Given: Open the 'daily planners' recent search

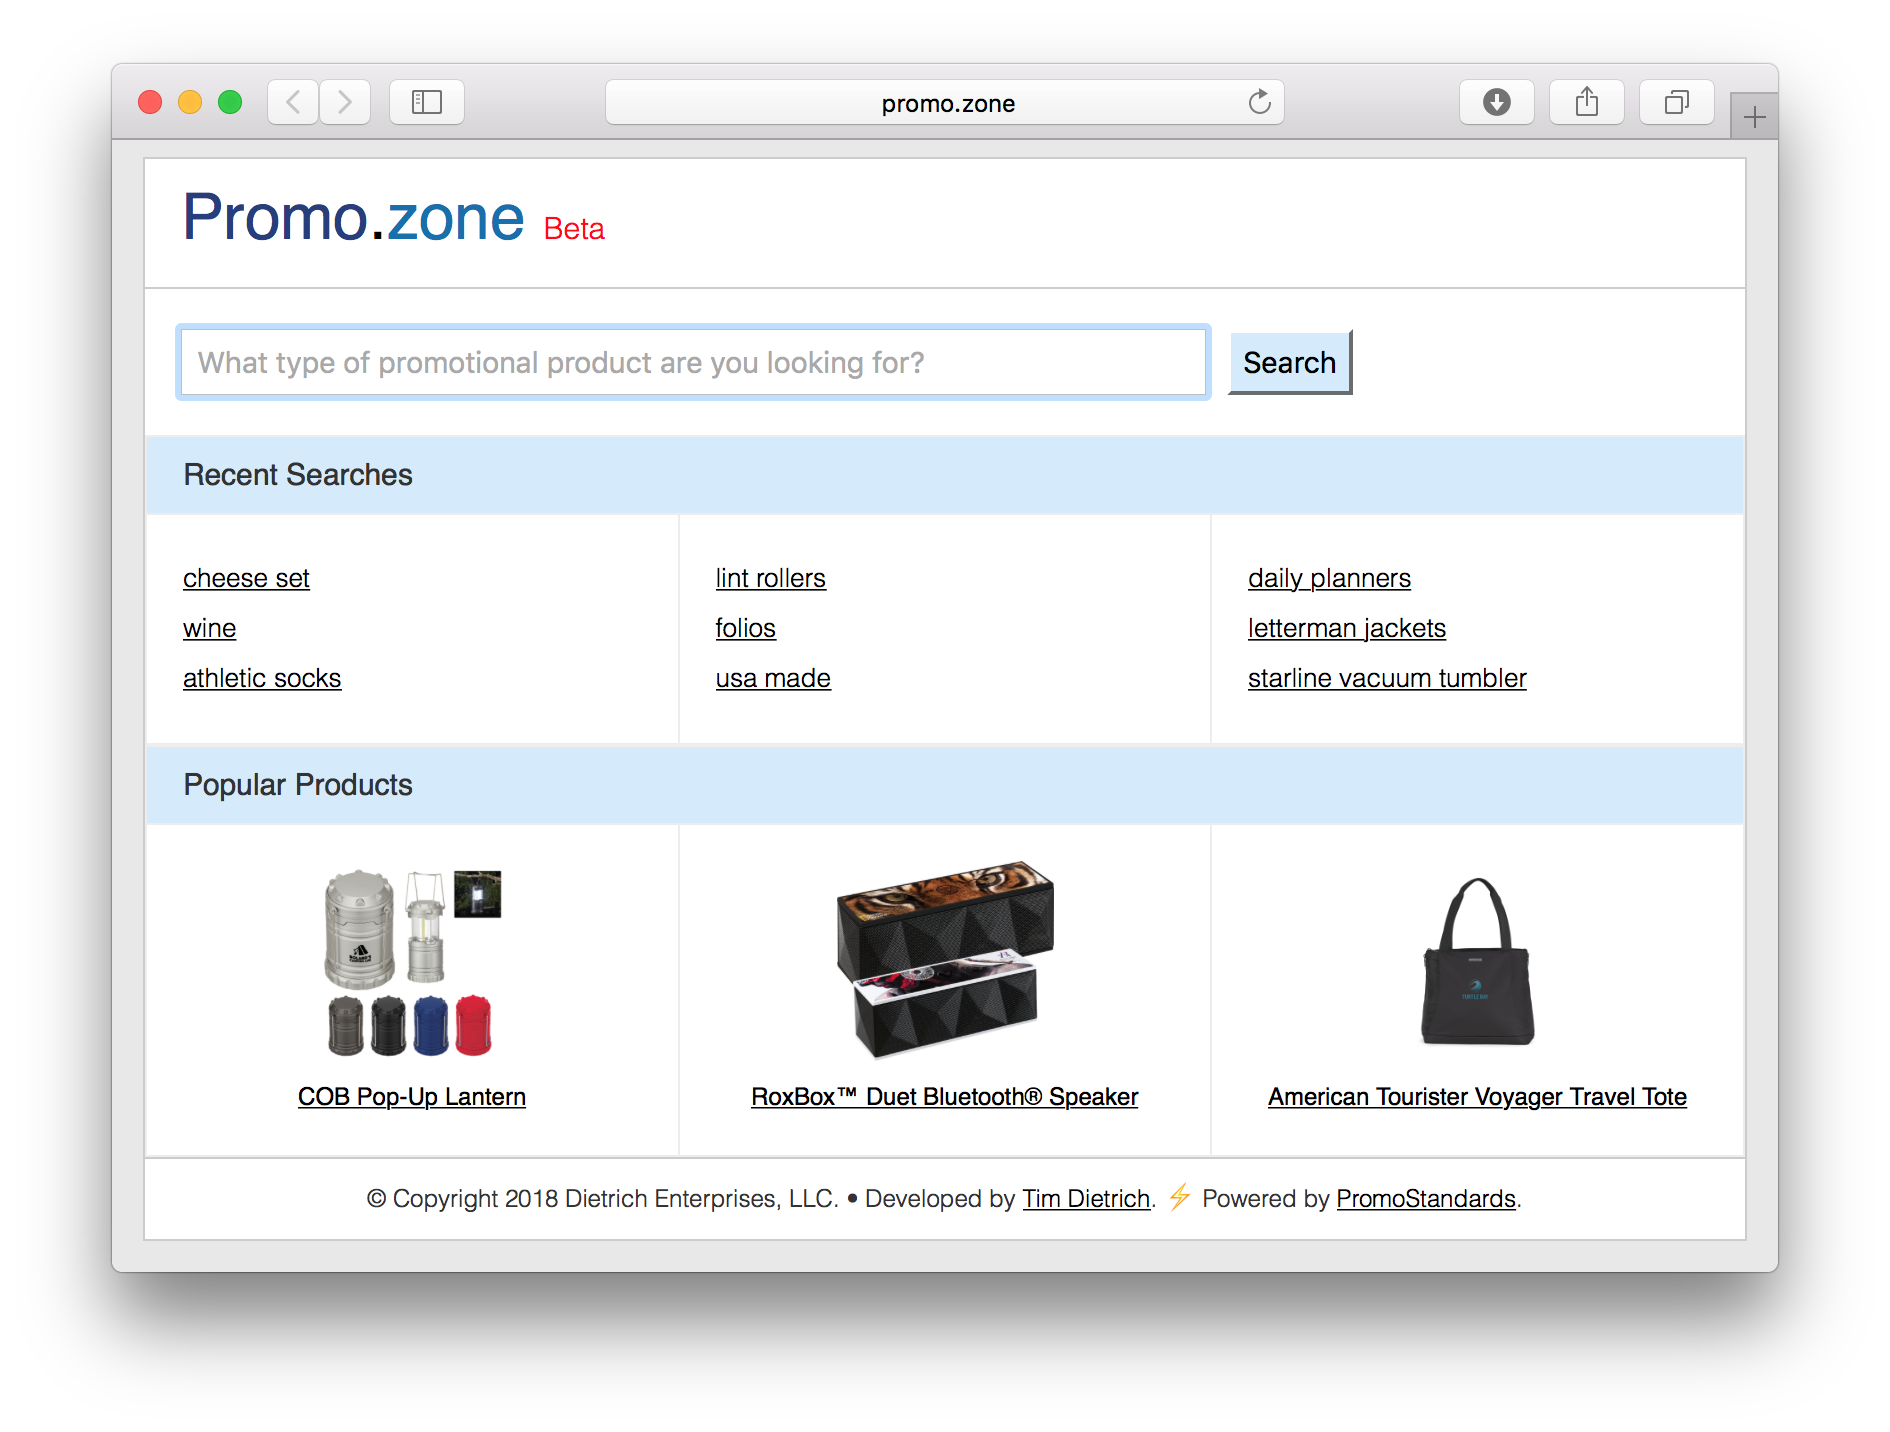Looking at the screenshot, I should [x=1329, y=578].
